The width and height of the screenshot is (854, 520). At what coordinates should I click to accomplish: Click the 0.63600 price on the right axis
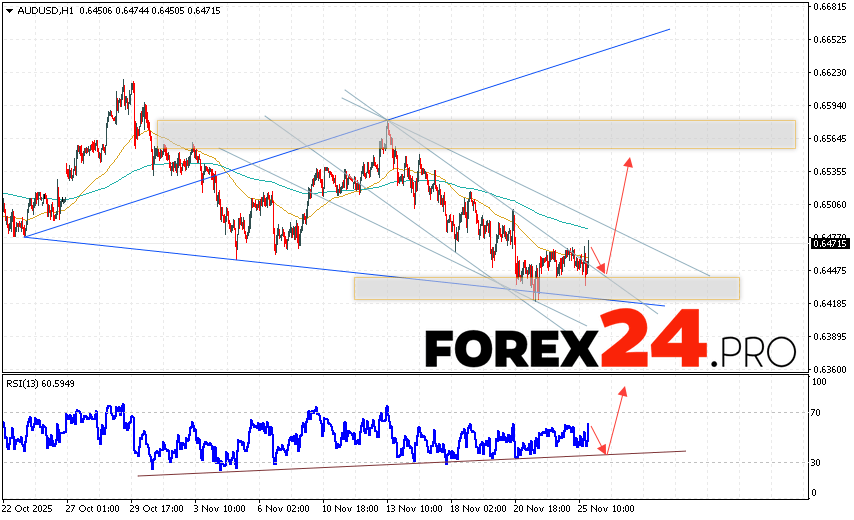tap(828, 369)
